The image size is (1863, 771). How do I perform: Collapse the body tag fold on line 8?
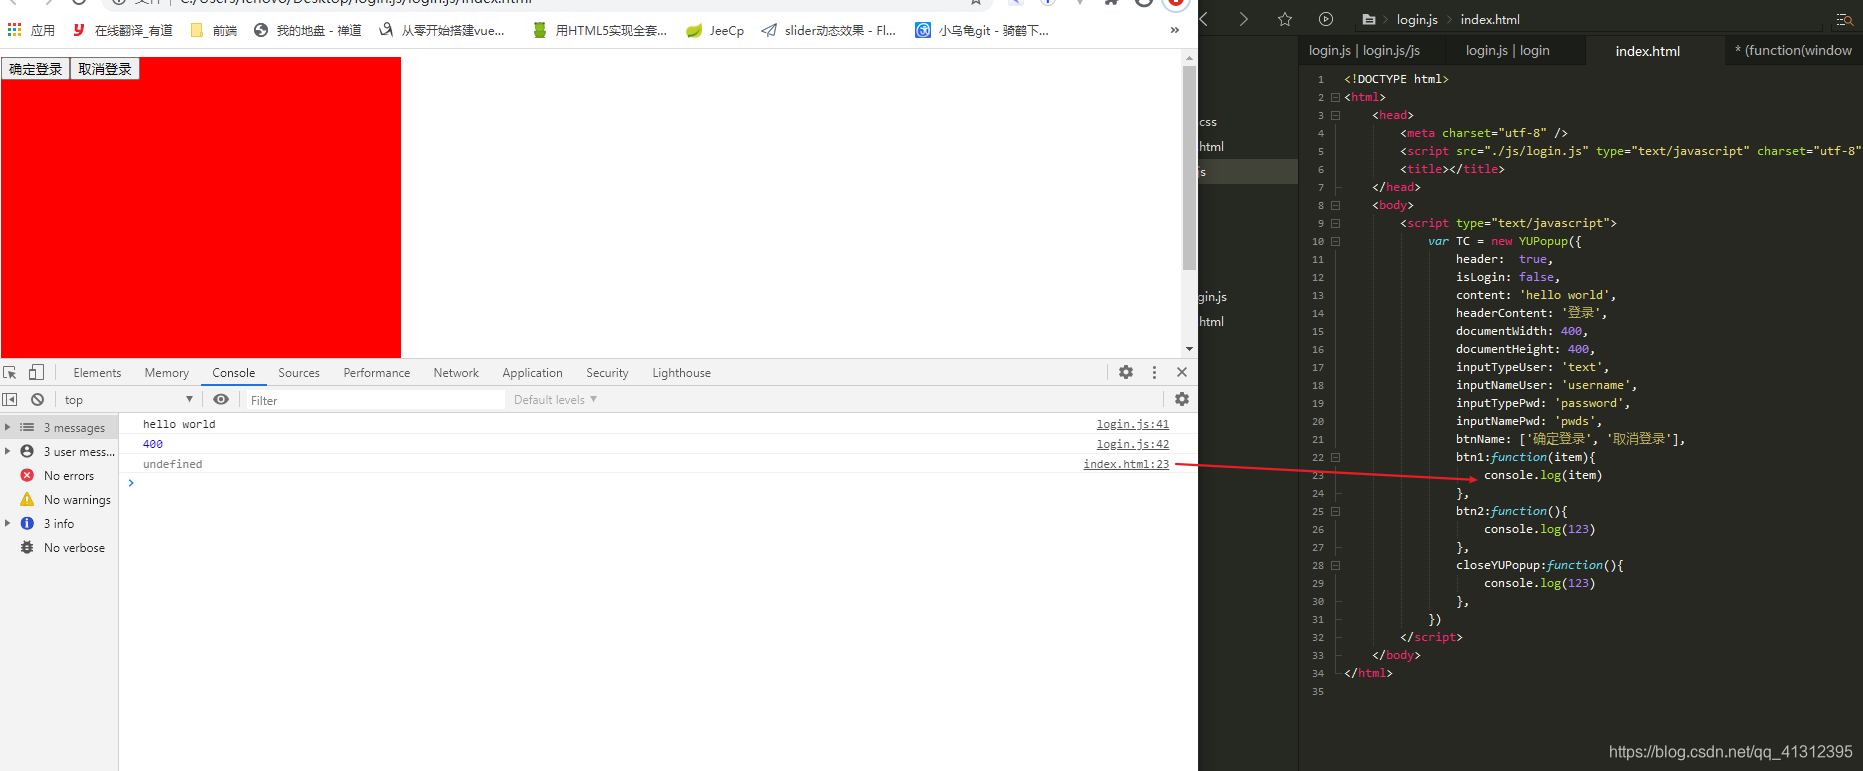tap(1335, 205)
